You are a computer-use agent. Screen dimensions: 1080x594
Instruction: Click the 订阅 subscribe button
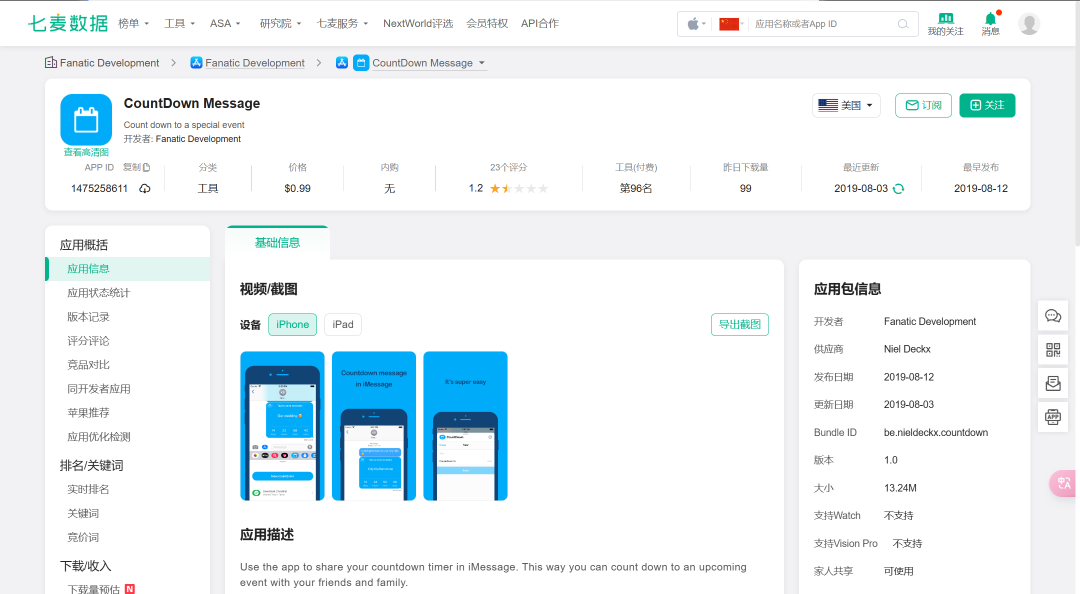923,105
